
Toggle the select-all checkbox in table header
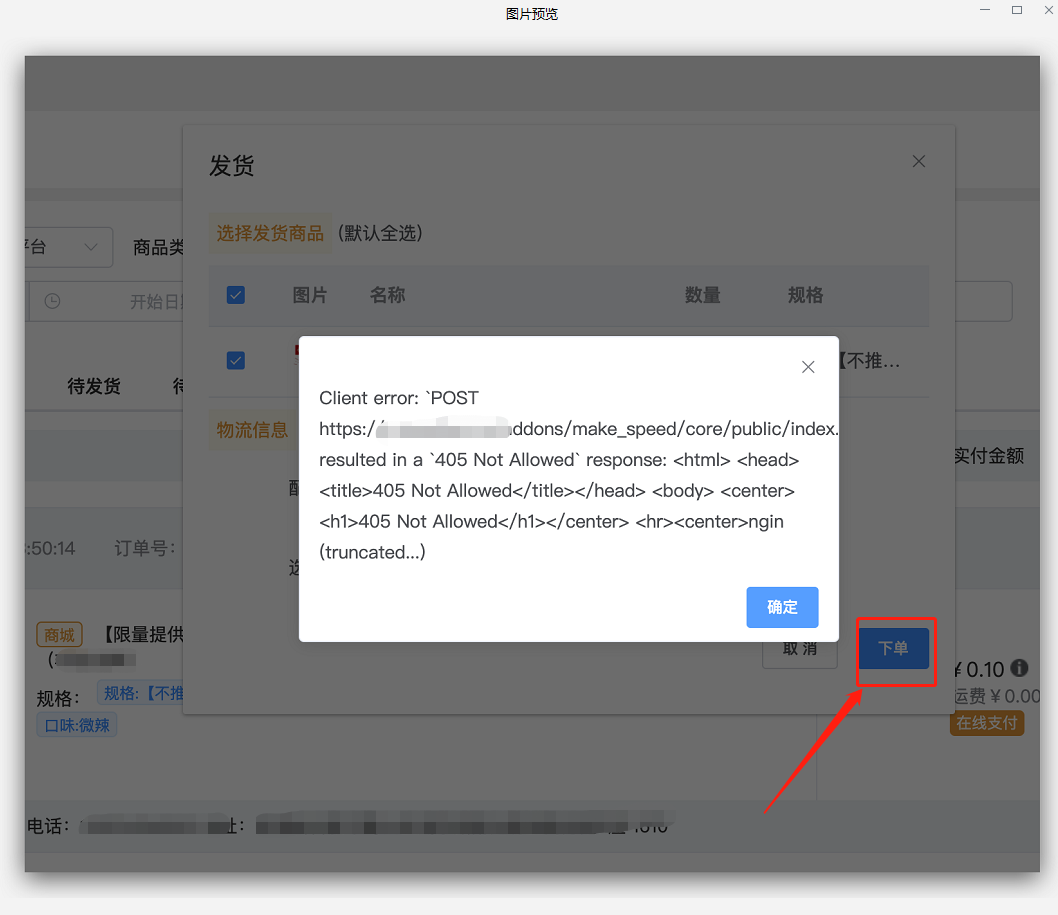235,295
